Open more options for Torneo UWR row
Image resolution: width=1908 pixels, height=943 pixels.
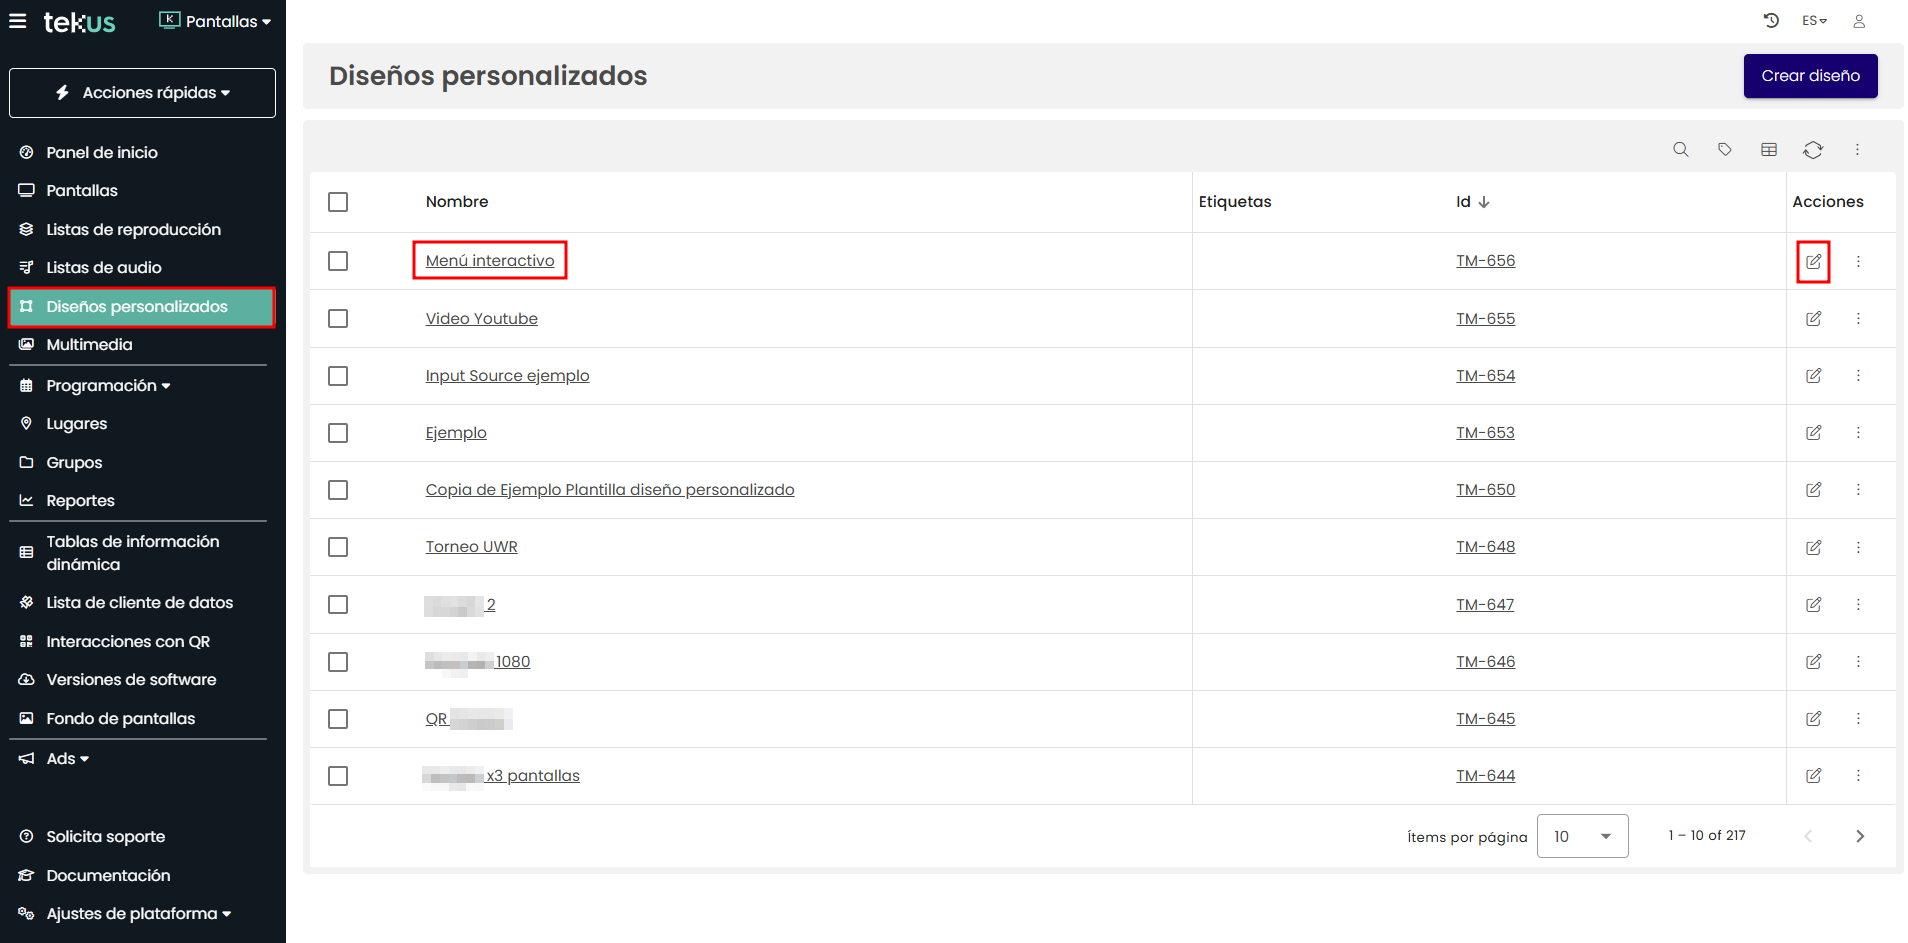click(1858, 548)
